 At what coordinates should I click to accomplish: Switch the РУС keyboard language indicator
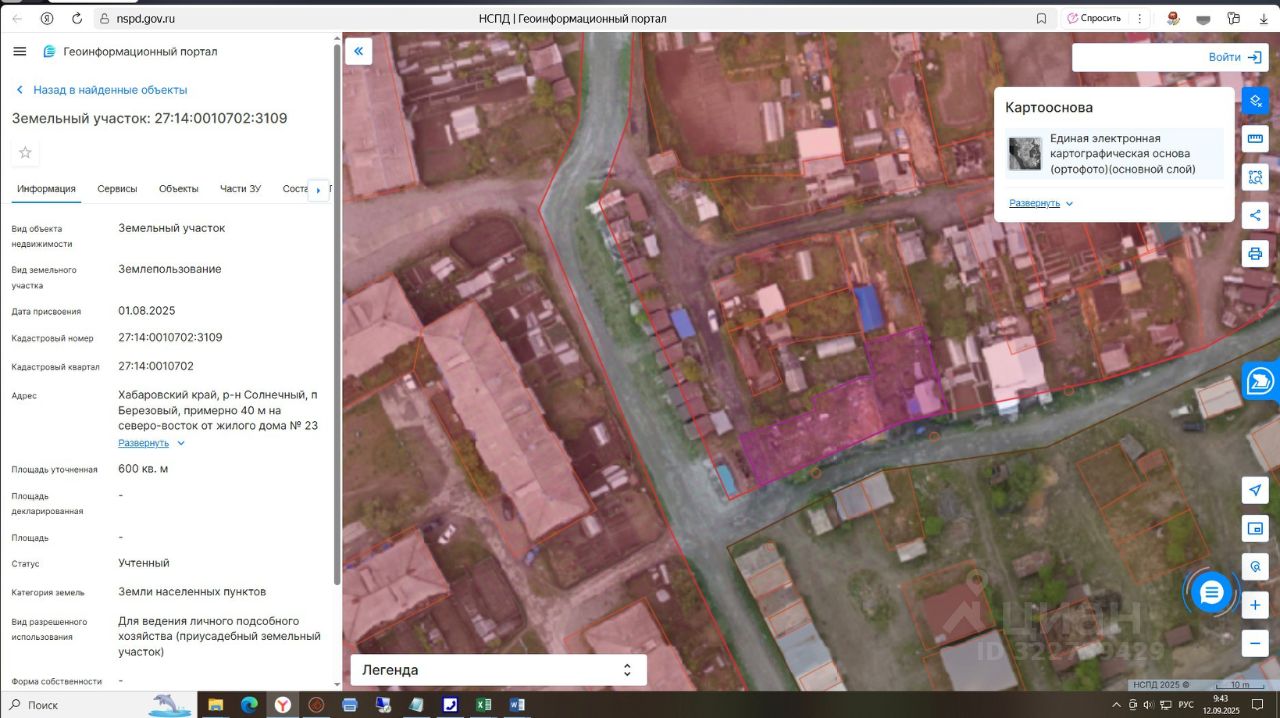pyautogui.click(x=1186, y=705)
